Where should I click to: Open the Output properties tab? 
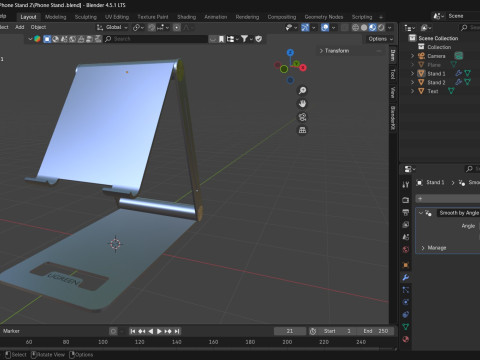point(406,212)
